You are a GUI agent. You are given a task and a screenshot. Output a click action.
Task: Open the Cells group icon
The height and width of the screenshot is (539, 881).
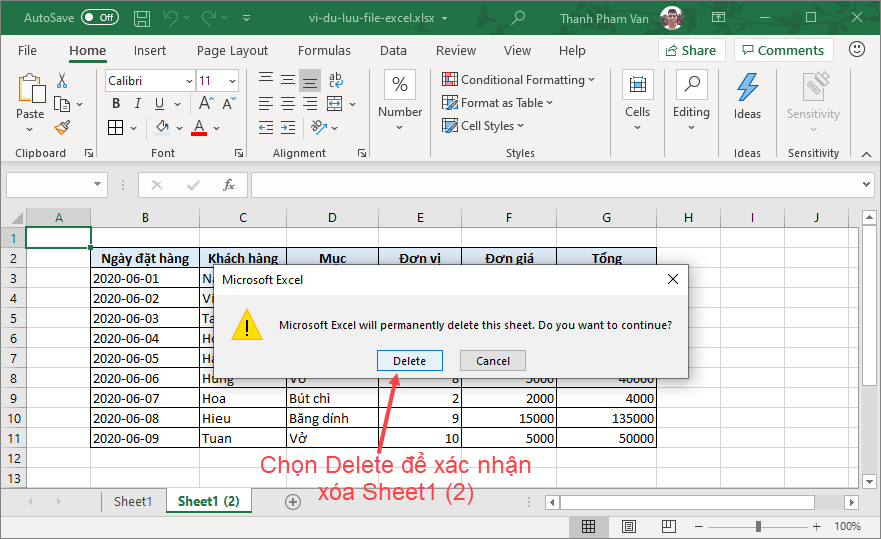coord(637,84)
